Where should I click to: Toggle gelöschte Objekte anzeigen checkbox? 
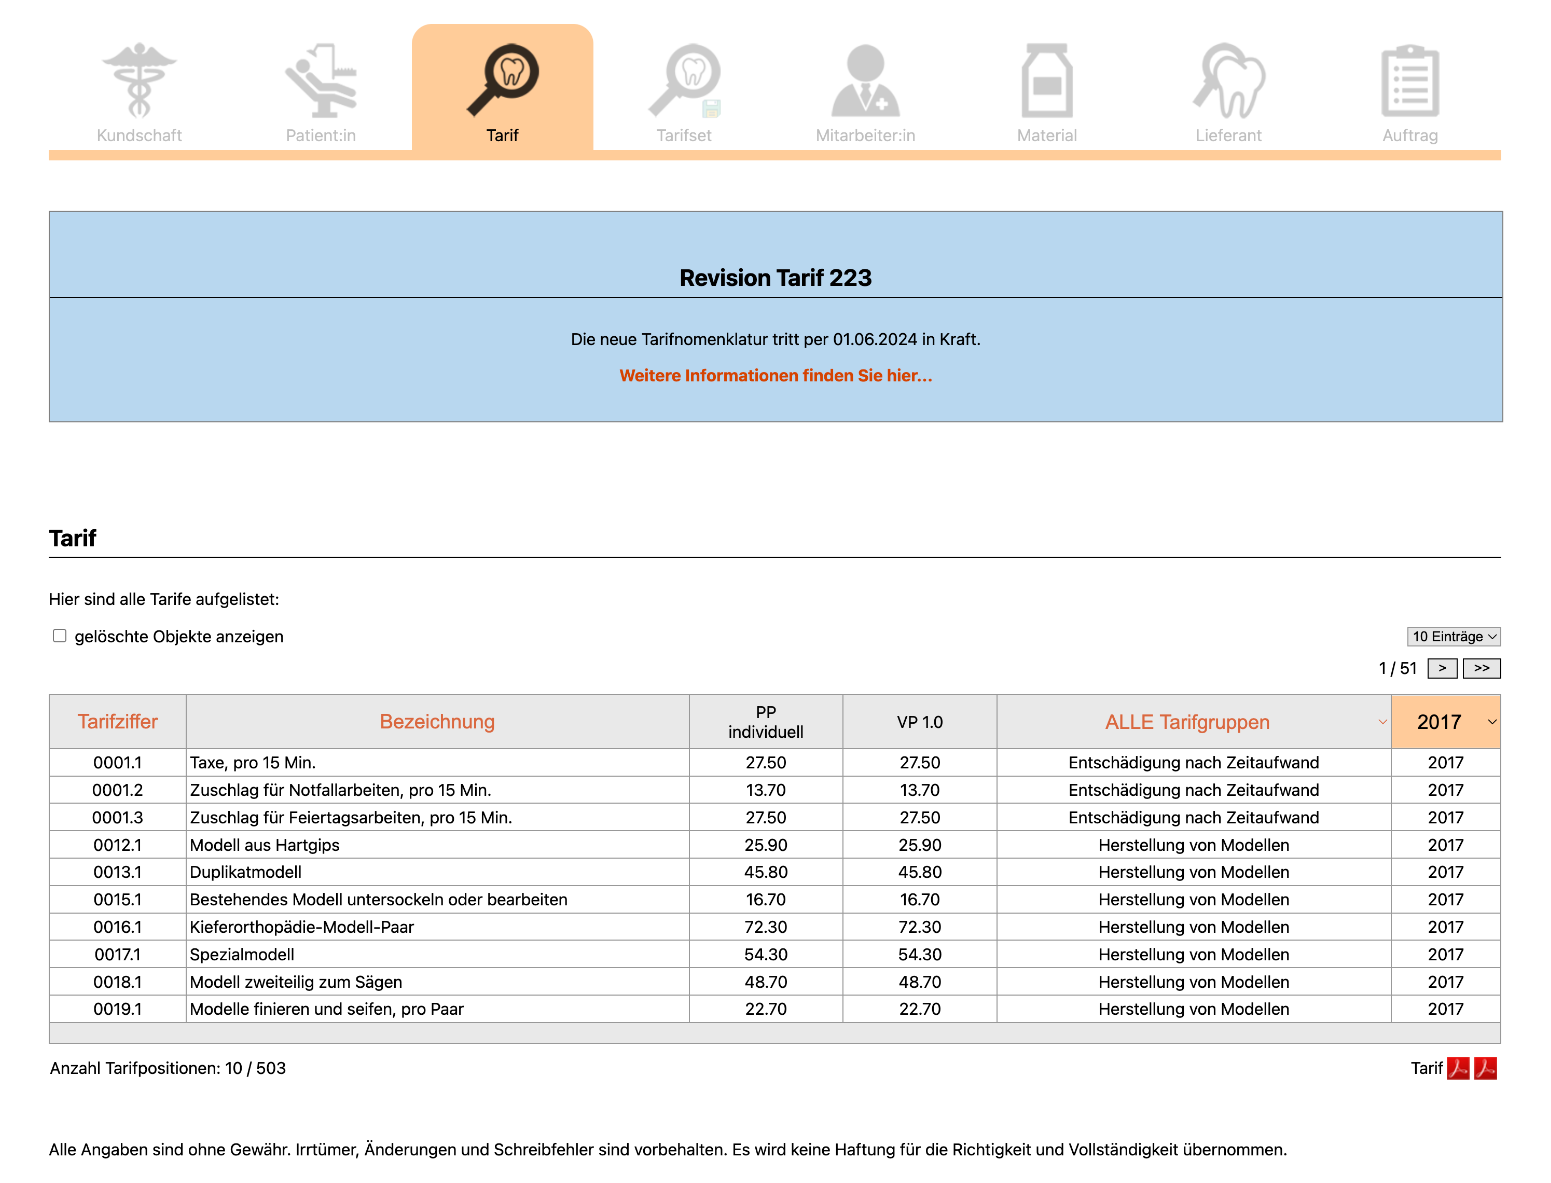click(x=60, y=636)
